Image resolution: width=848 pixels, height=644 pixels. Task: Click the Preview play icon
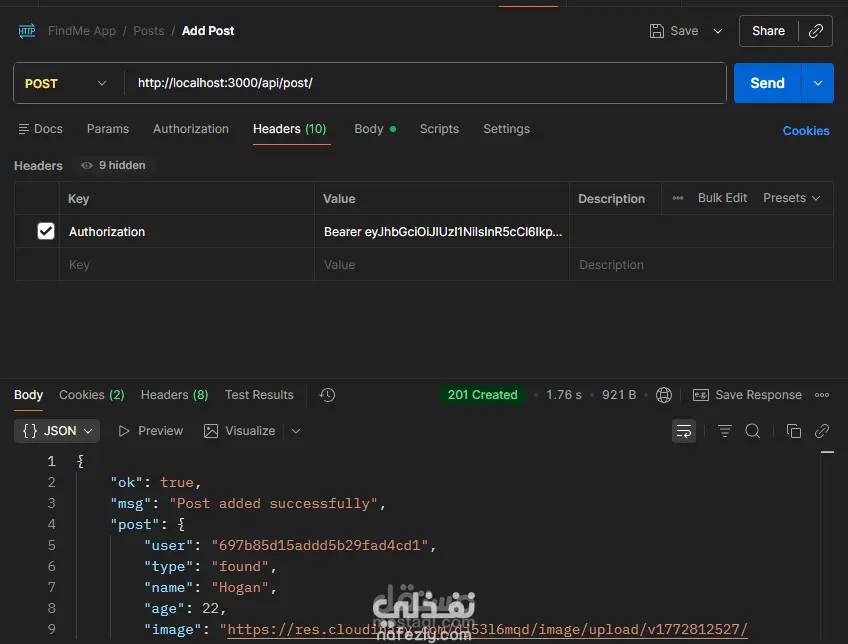124,431
